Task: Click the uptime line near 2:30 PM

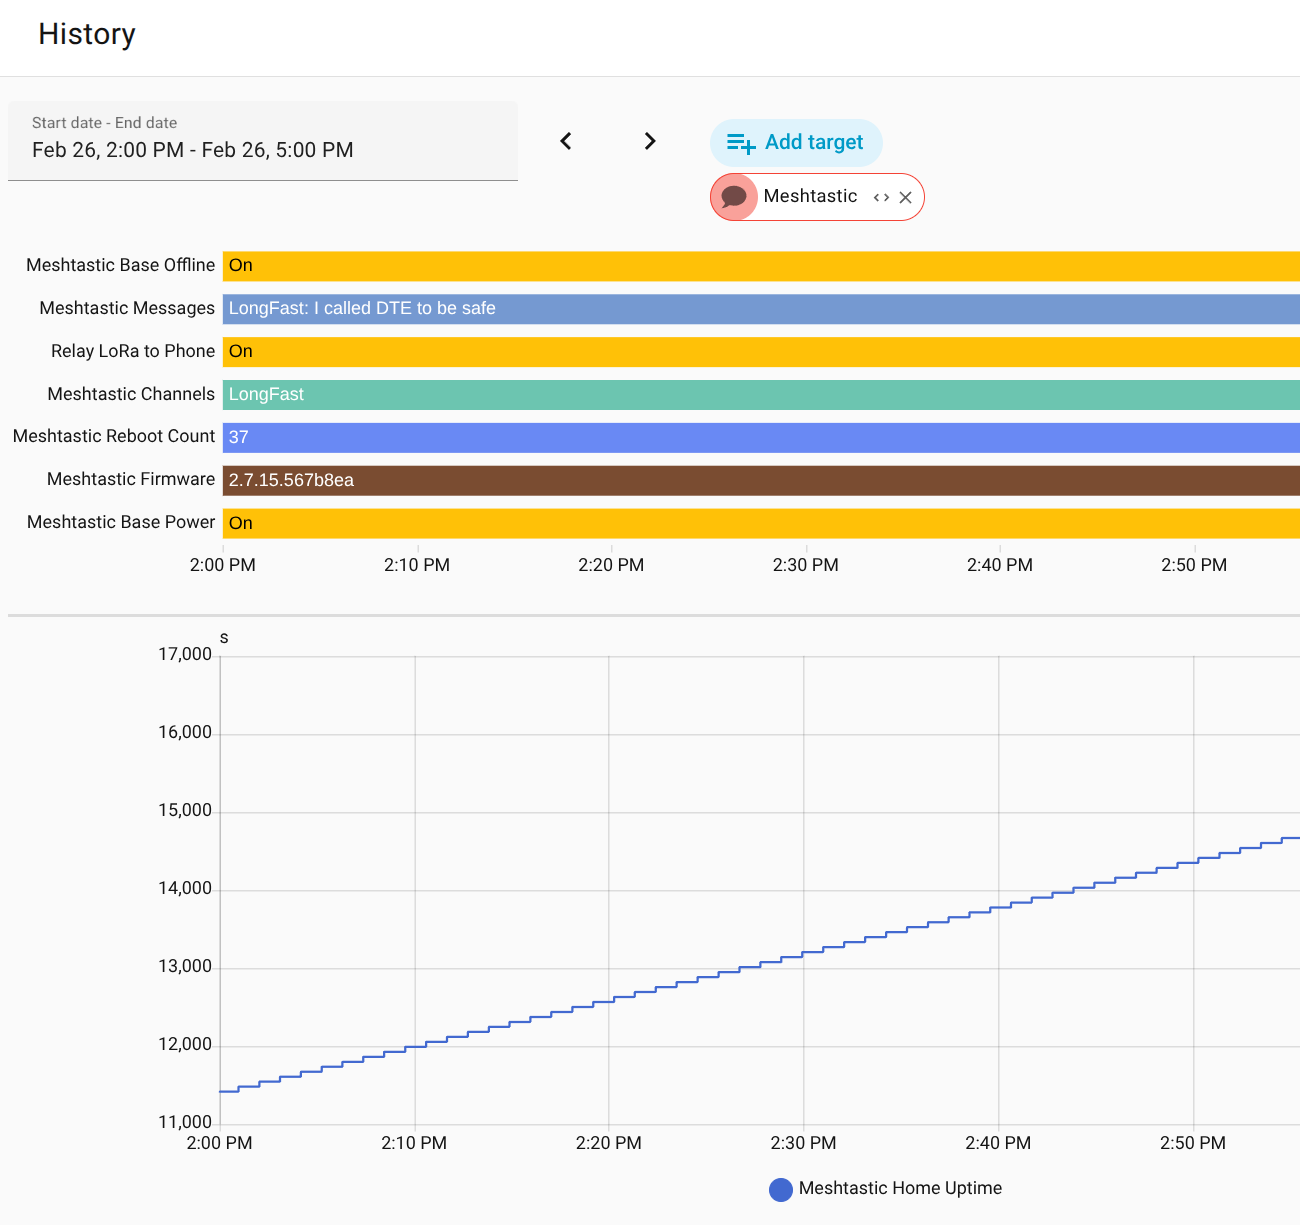Action: pos(804,952)
